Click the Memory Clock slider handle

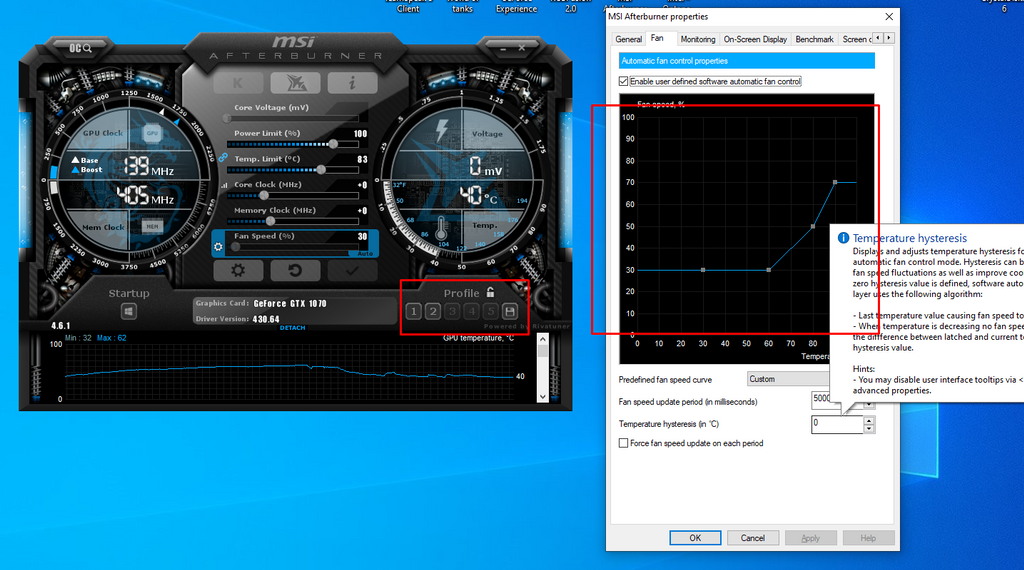271,221
